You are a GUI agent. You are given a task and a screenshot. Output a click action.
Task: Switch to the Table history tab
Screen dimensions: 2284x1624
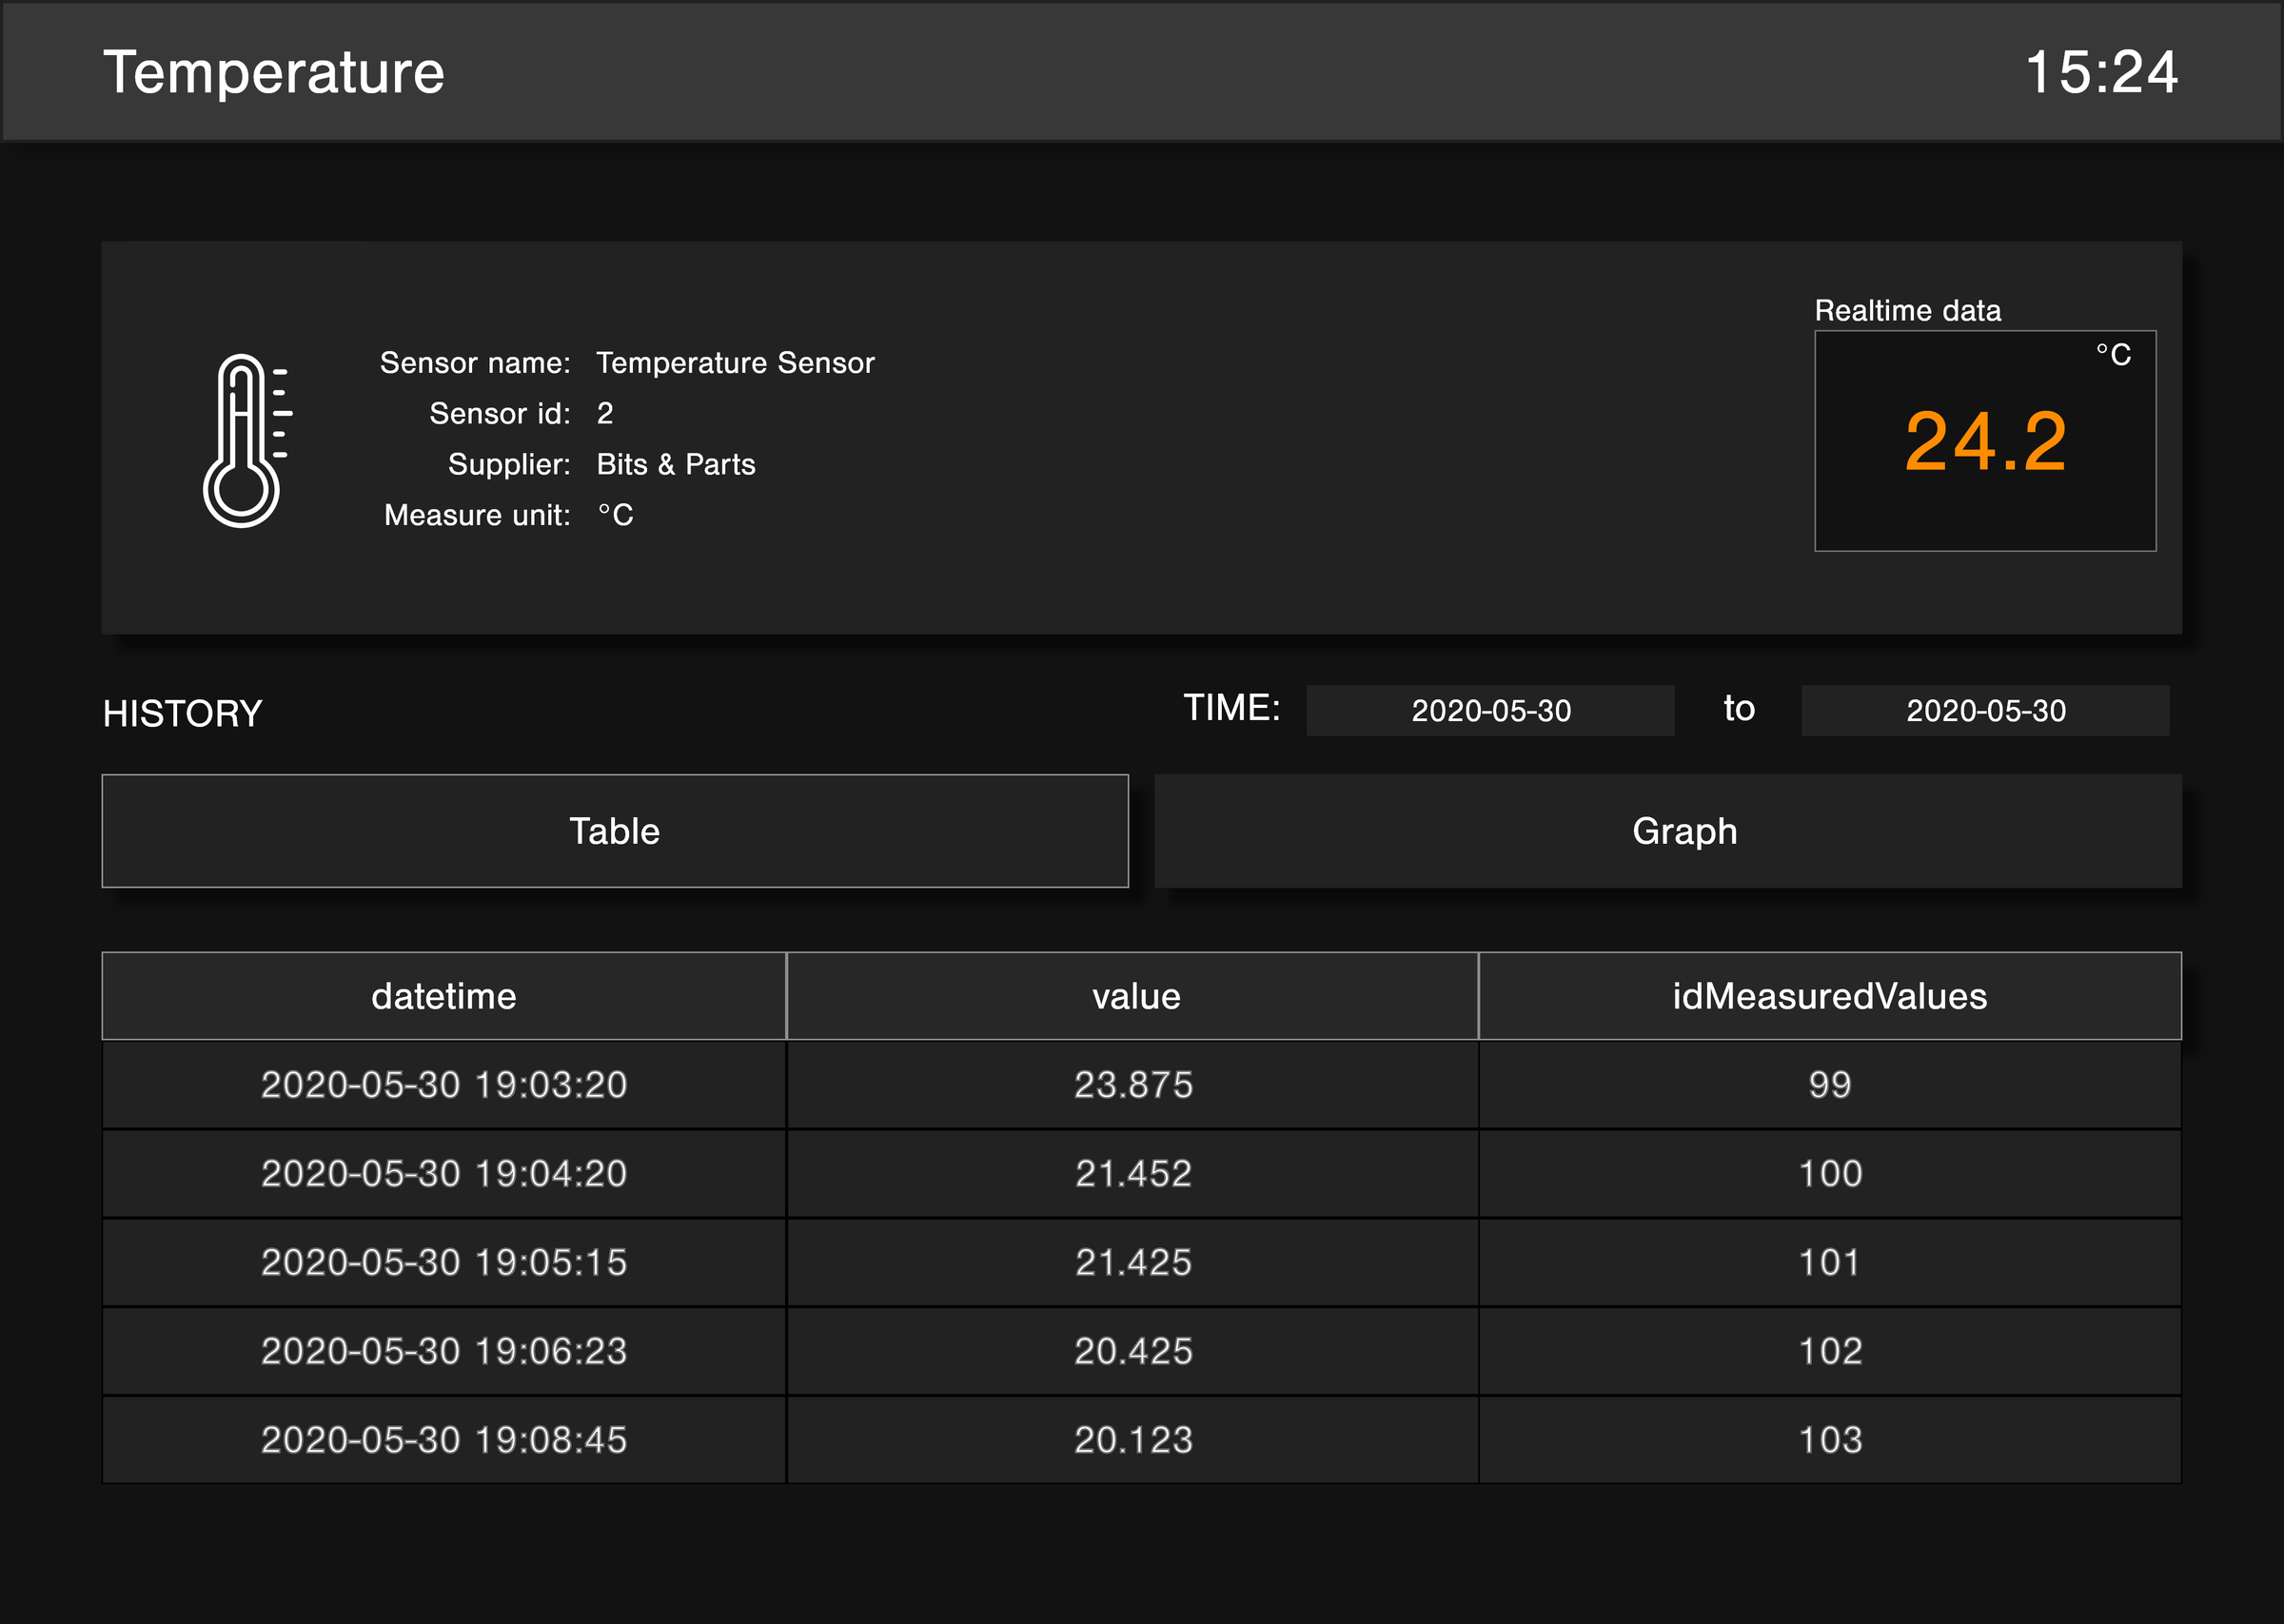[x=614, y=831]
